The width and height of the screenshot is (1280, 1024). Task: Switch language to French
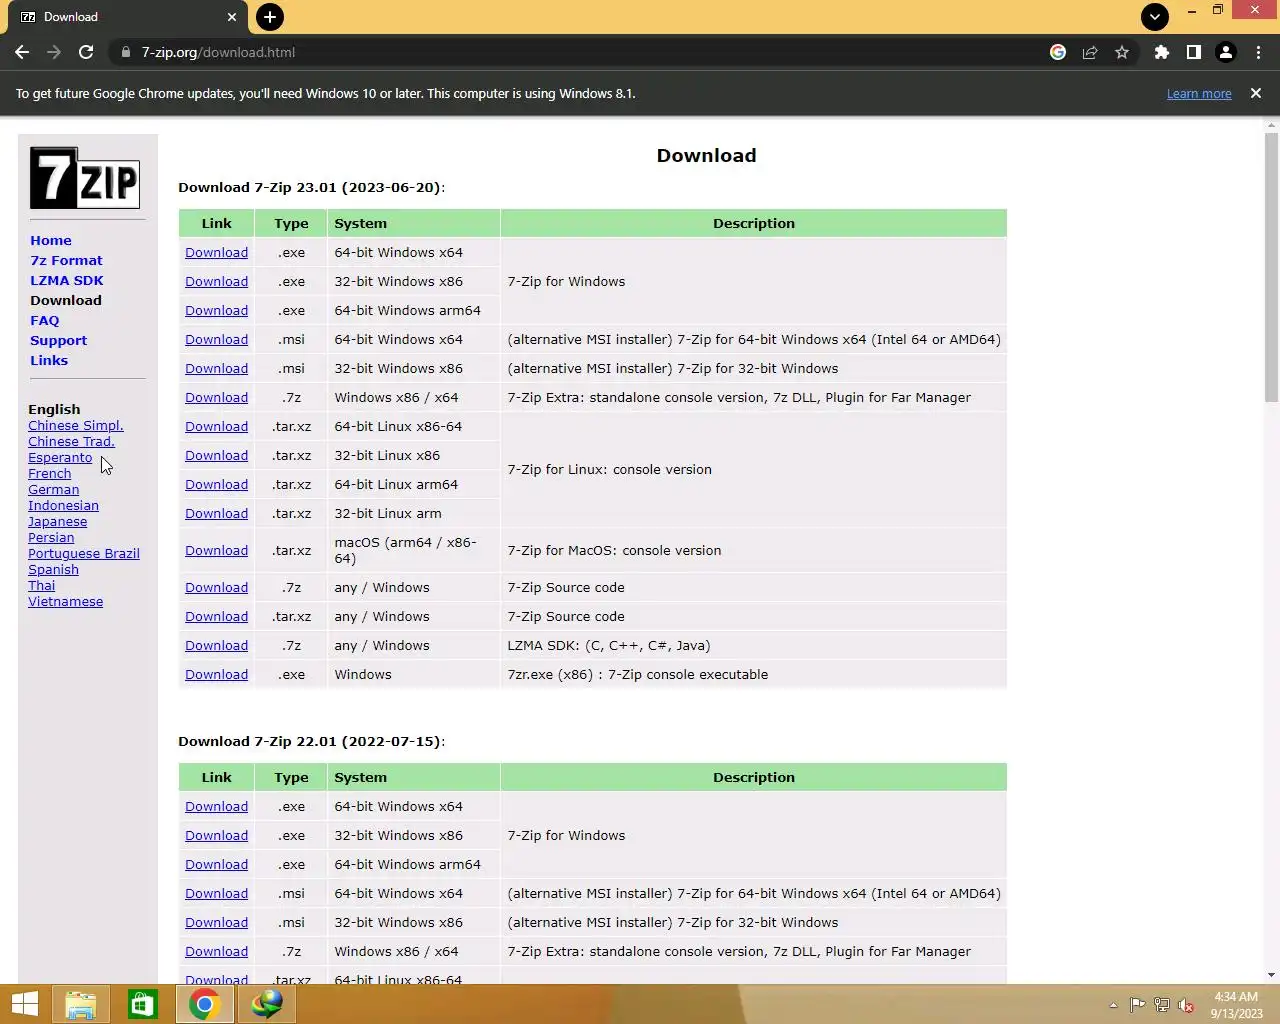[50, 473]
